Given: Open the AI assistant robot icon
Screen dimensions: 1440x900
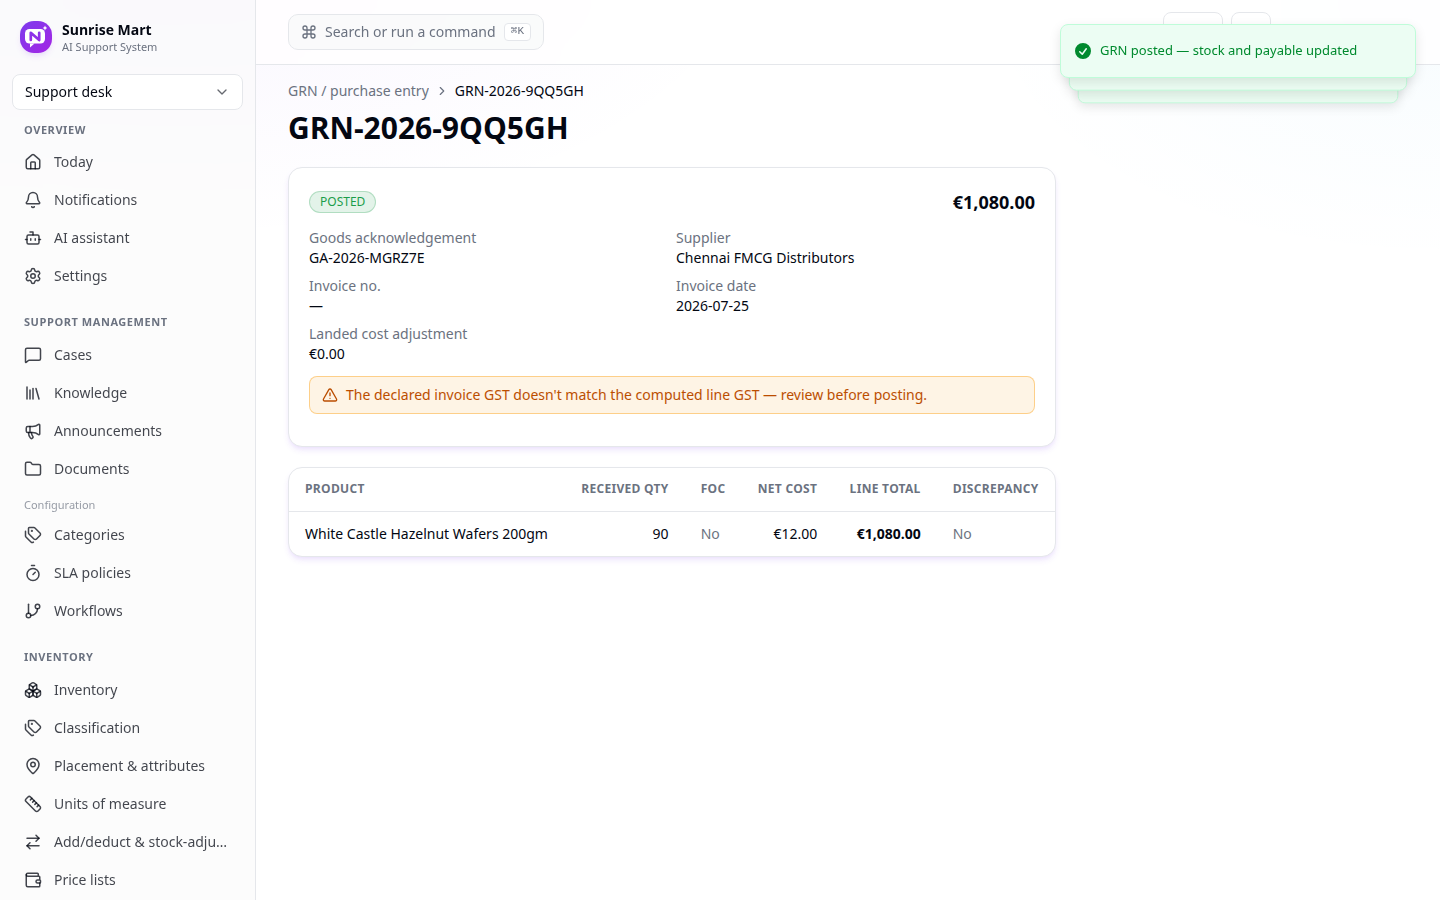Looking at the screenshot, I should [x=33, y=238].
